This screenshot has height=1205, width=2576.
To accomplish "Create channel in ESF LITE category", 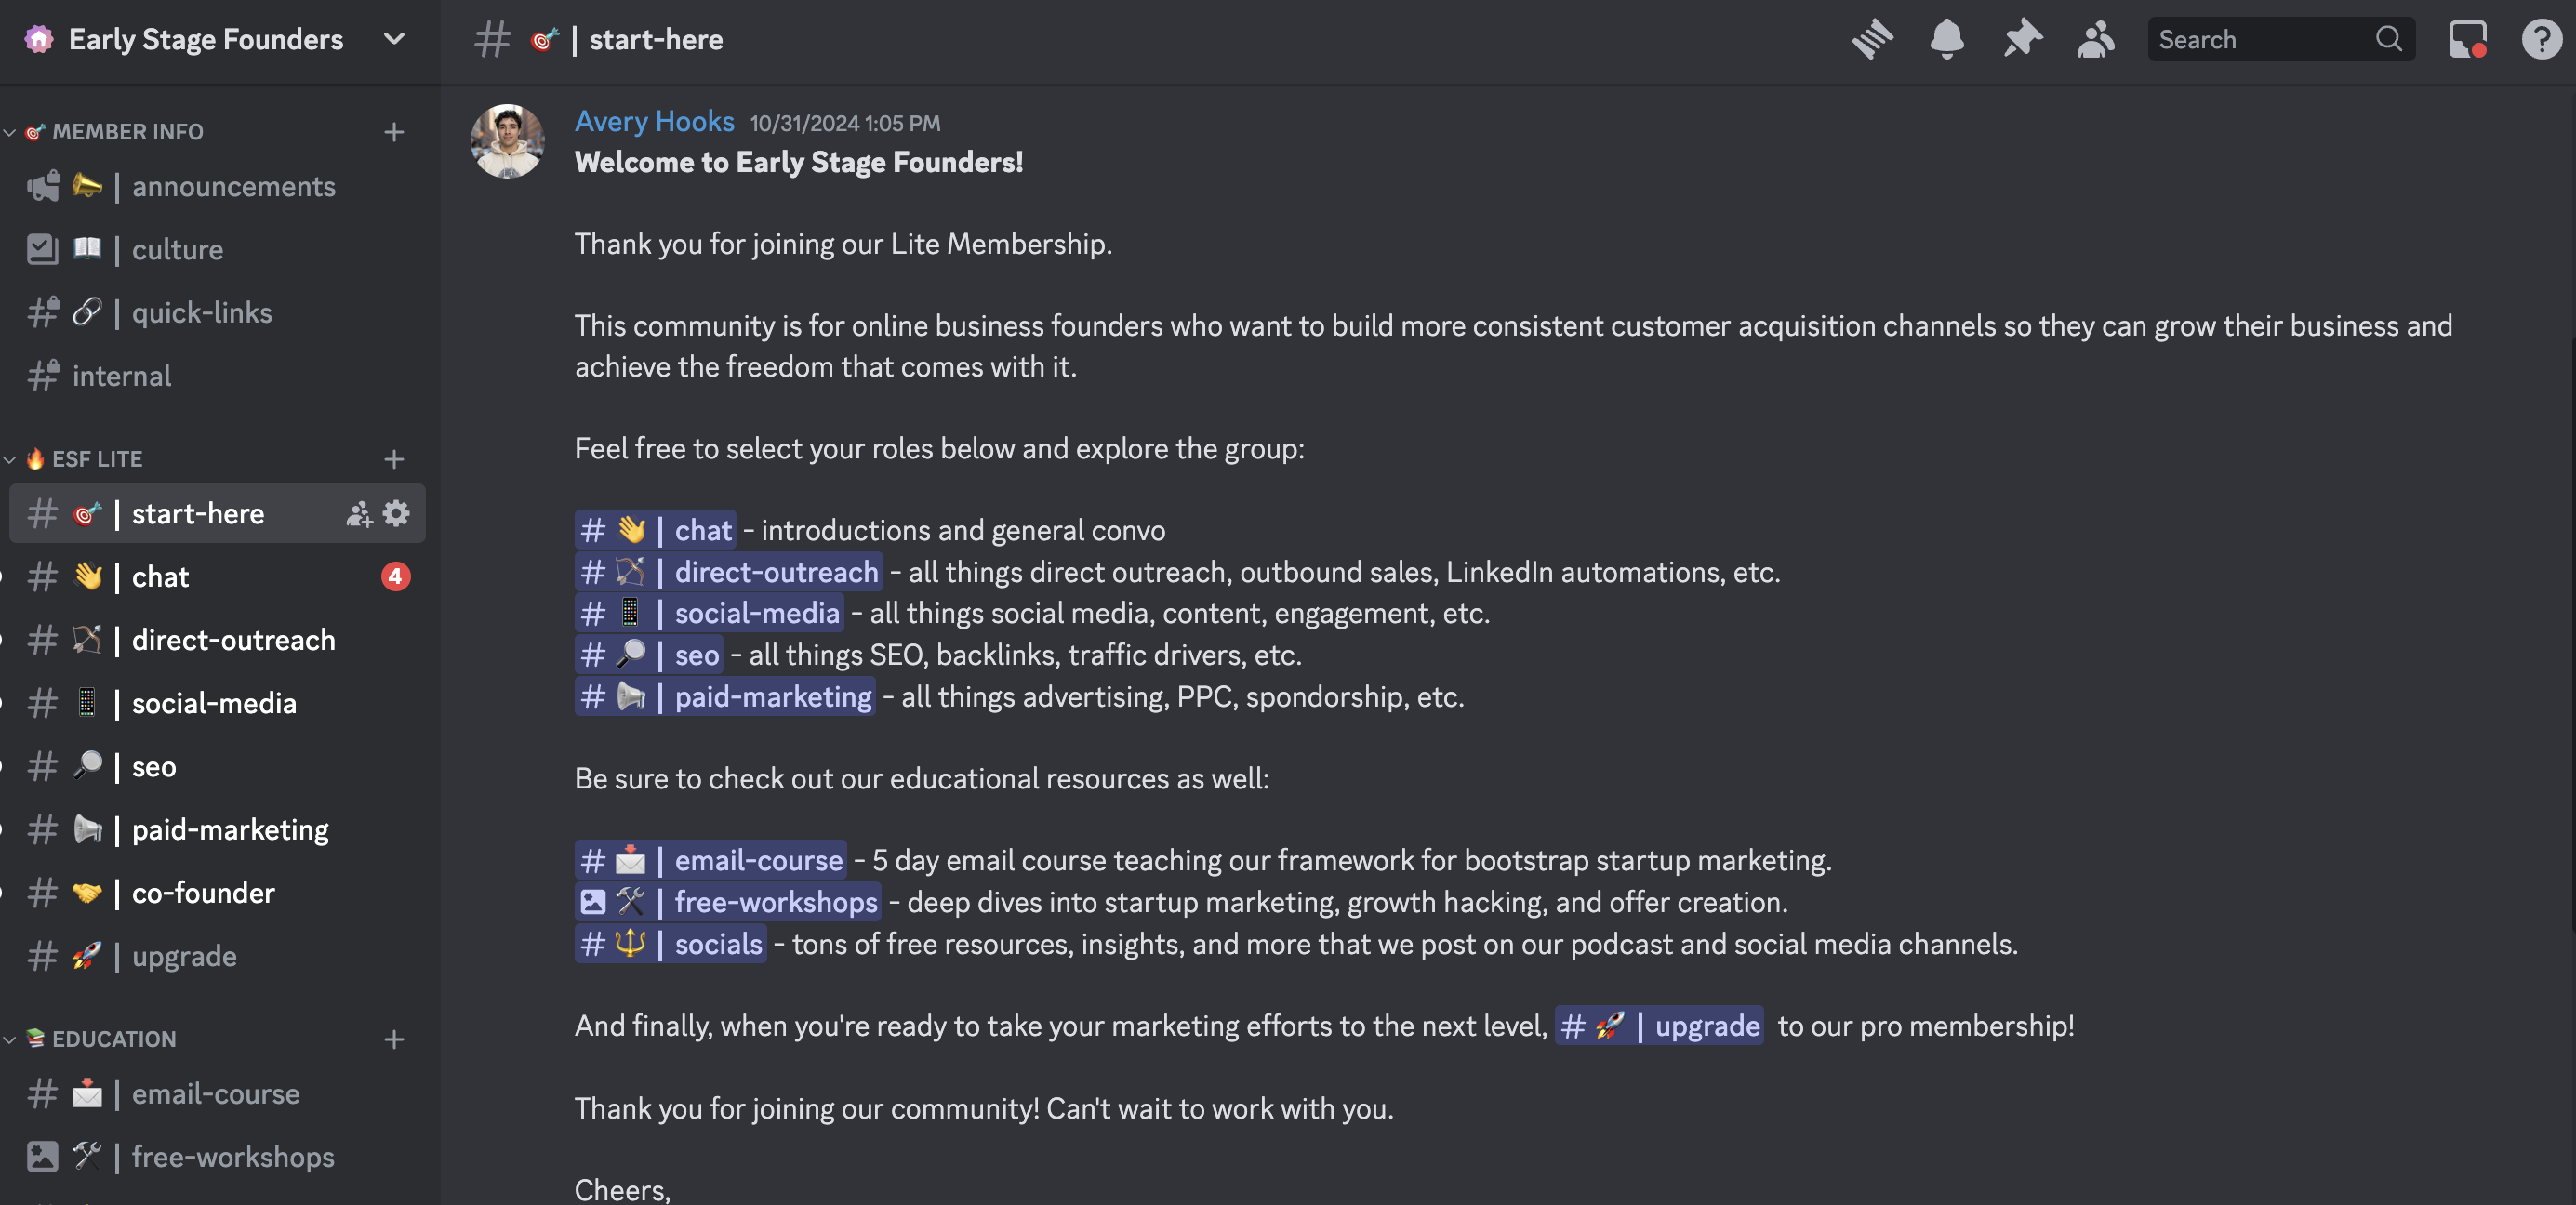I will (x=394, y=459).
